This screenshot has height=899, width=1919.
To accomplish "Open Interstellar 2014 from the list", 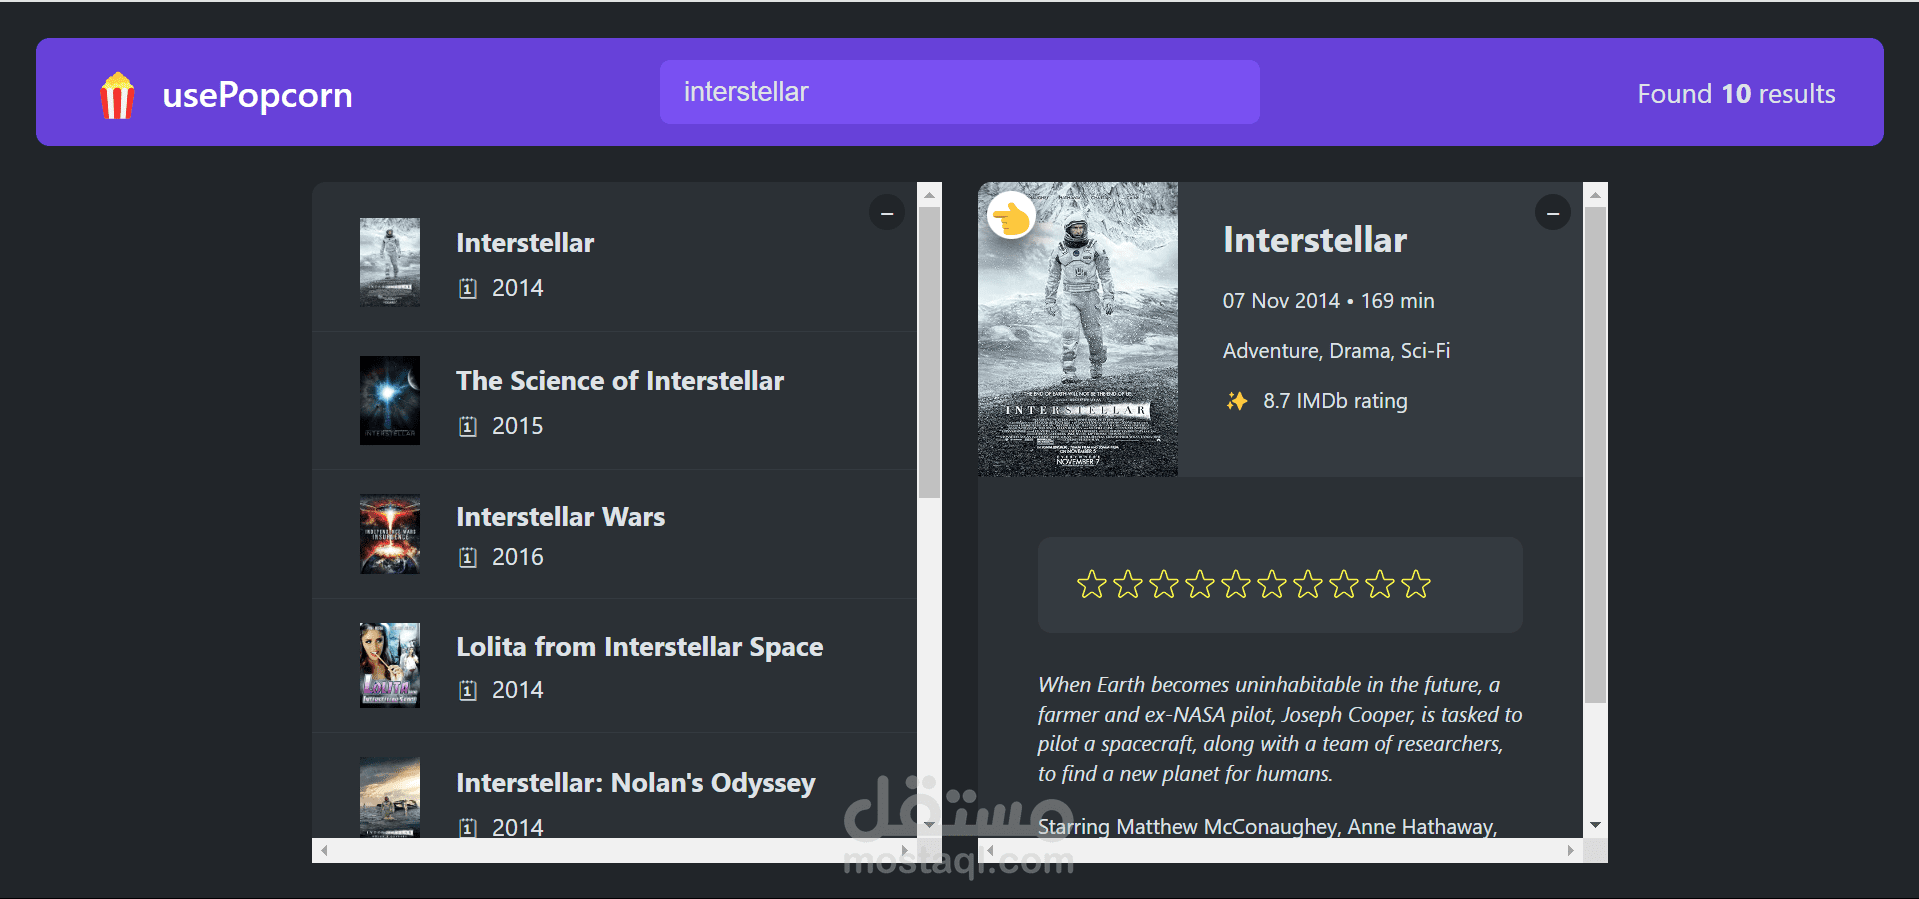I will [614, 263].
